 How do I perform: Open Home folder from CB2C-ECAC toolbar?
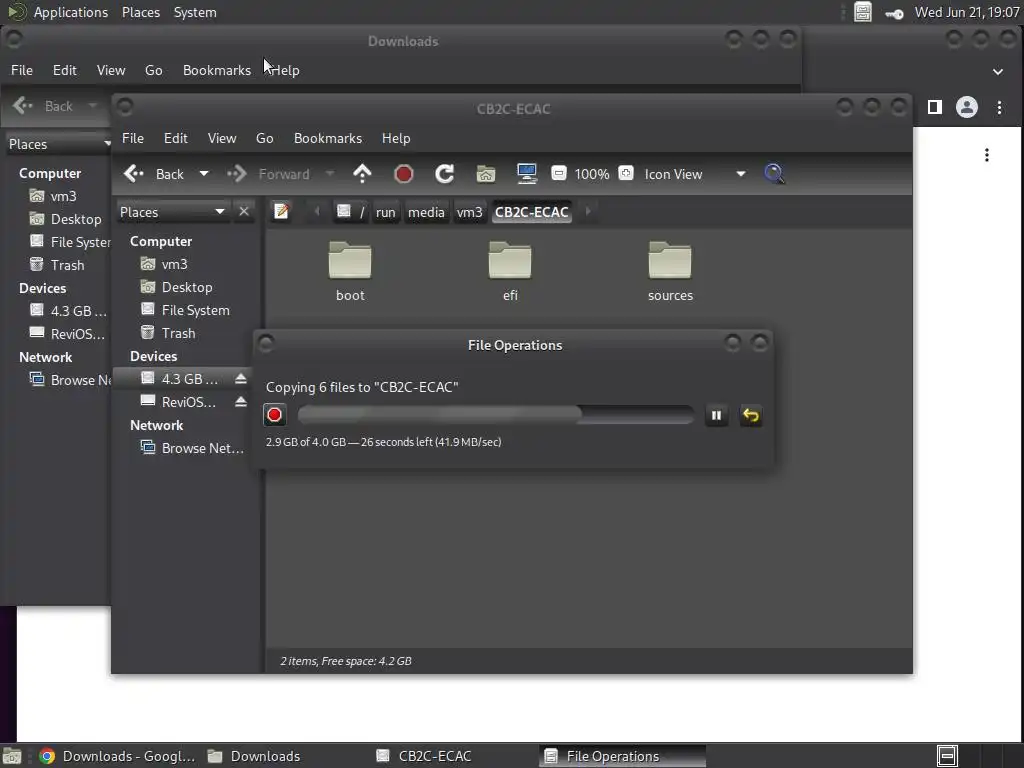coord(486,174)
